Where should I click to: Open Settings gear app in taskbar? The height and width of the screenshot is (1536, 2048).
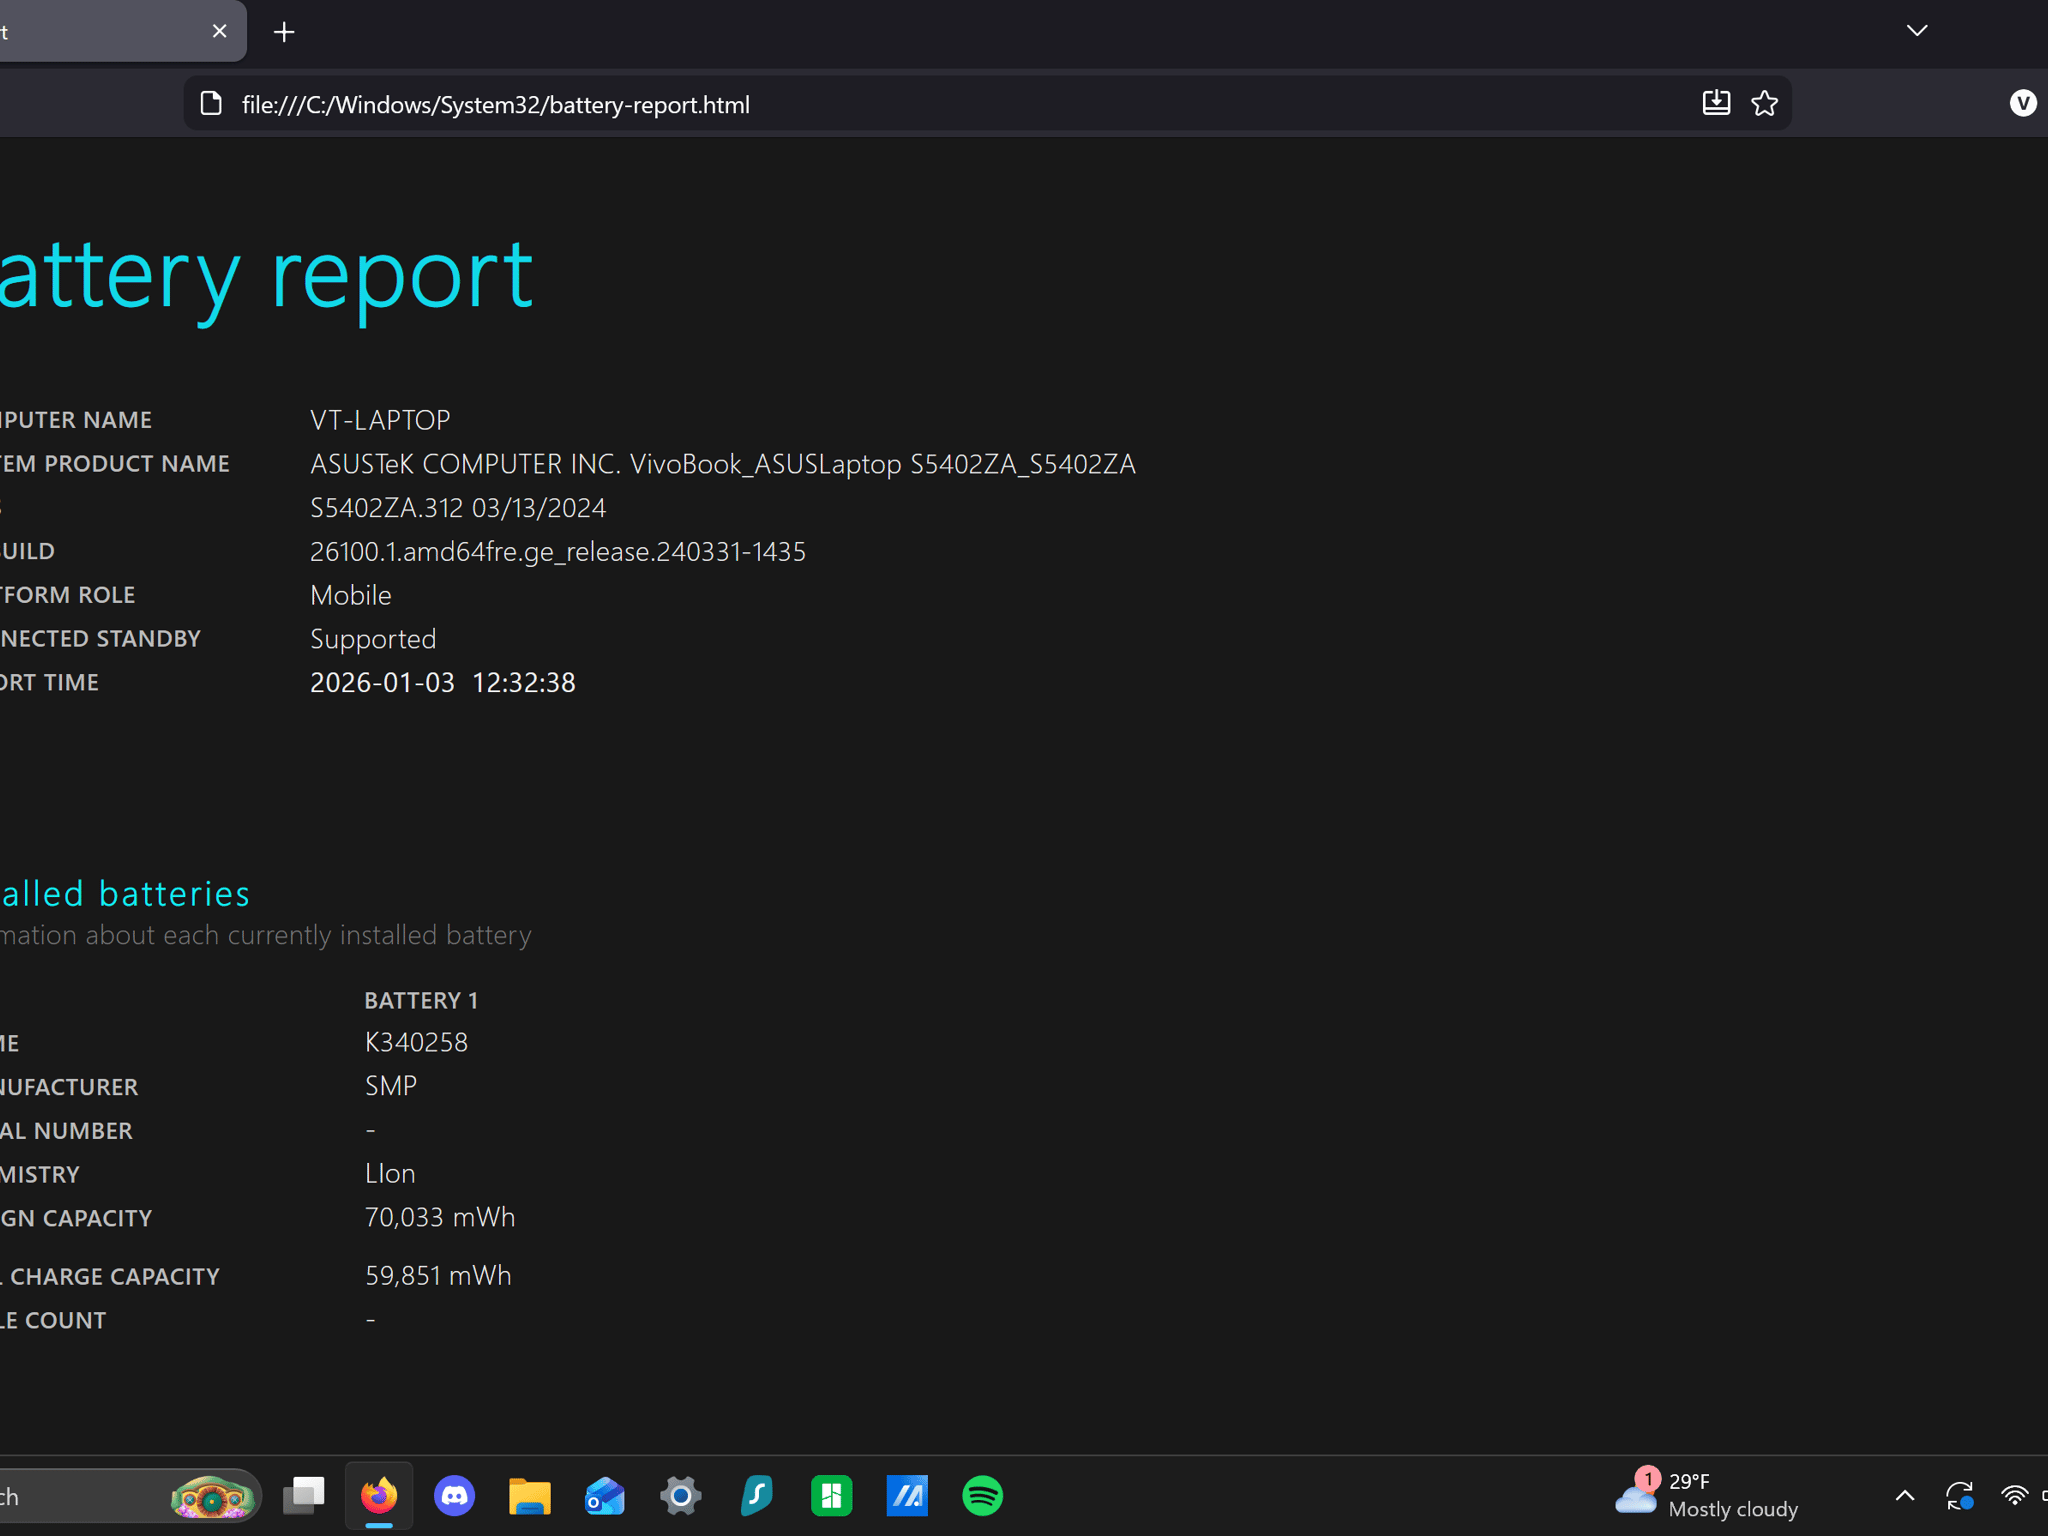tap(681, 1496)
